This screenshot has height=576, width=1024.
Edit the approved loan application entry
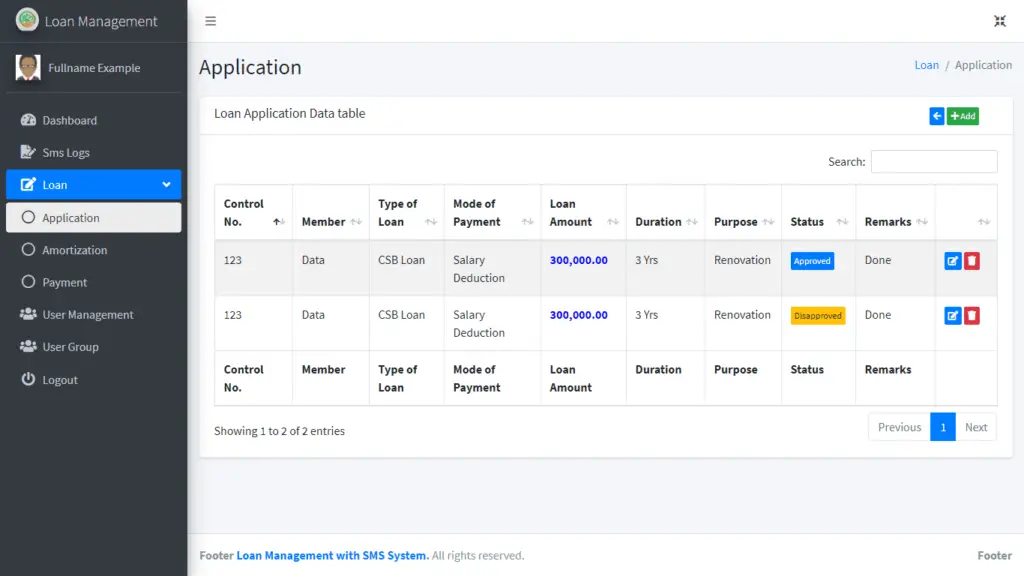click(x=953, y=260)
